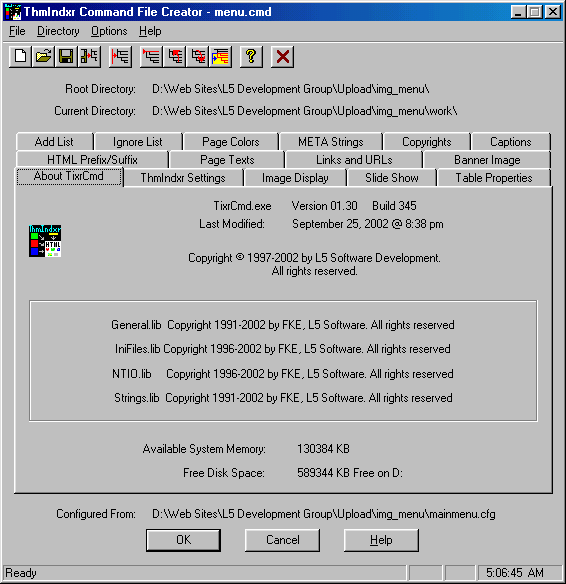Image resolution: width=566 pixels, height=584 pixels.
Task: Click the September 25, 2002 modified date
Action: pos(368,224)
